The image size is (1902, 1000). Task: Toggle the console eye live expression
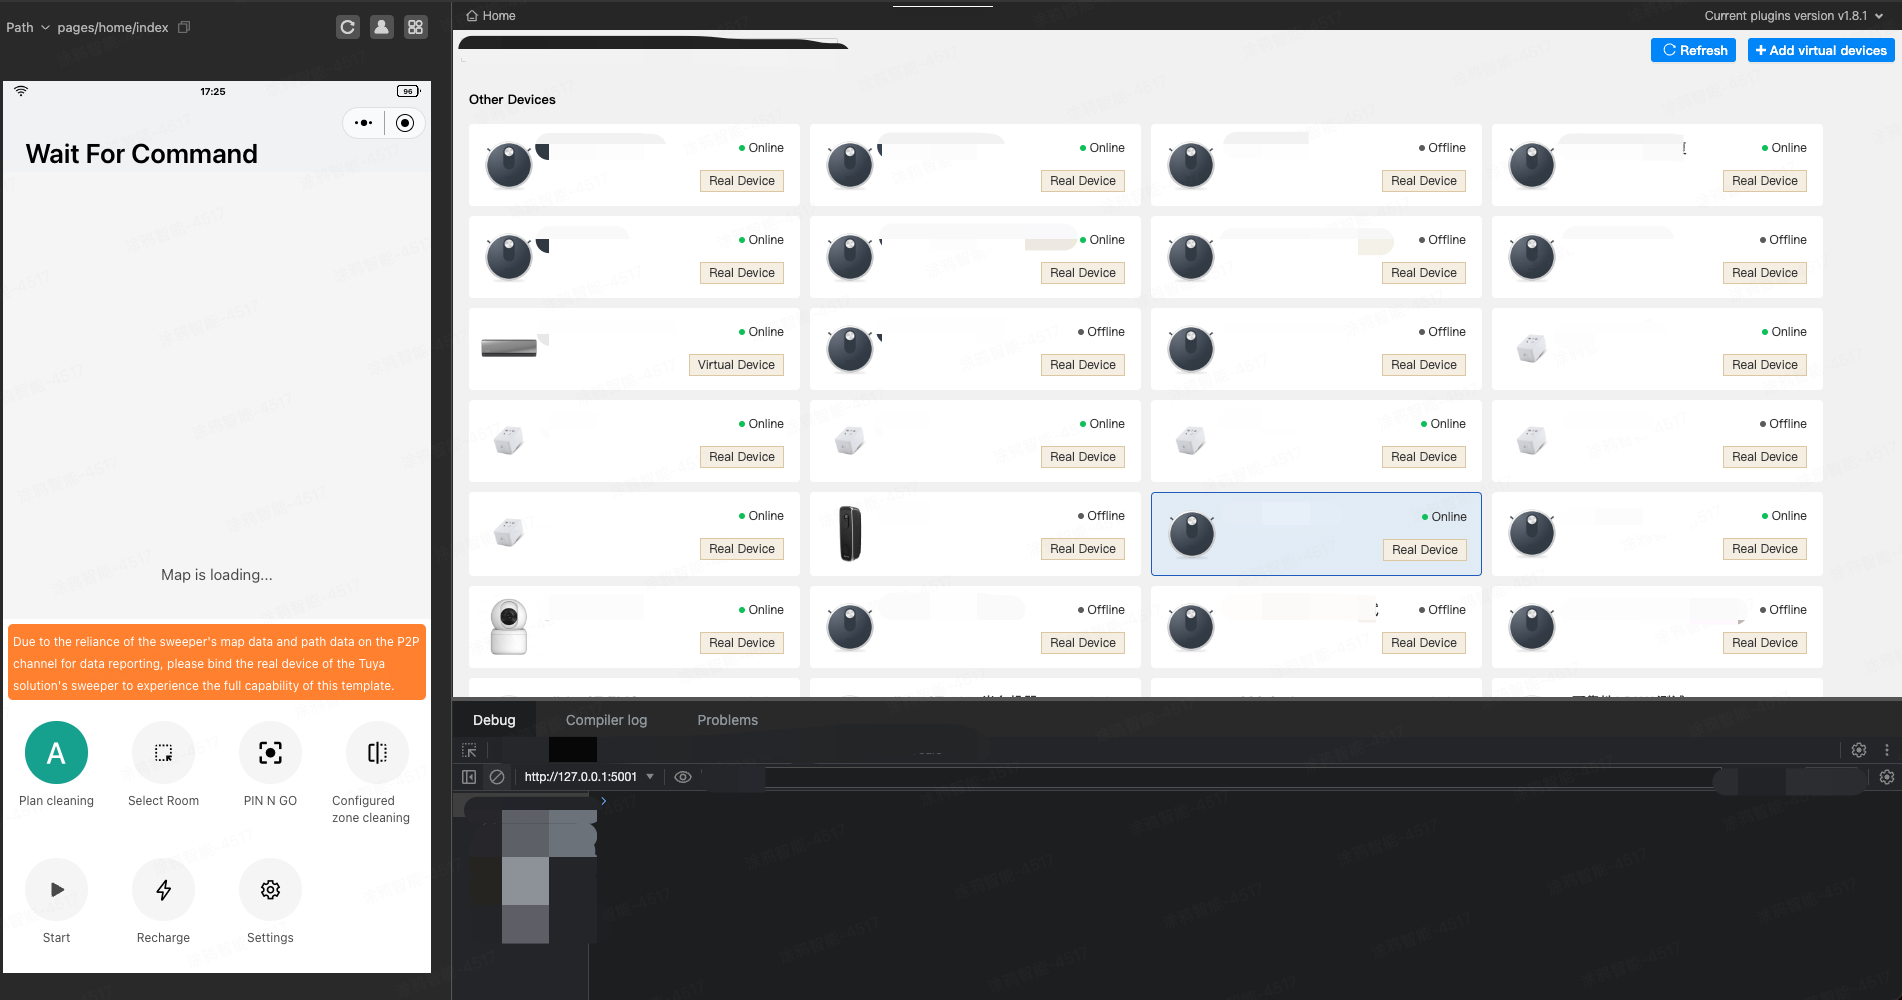[683, 777]
